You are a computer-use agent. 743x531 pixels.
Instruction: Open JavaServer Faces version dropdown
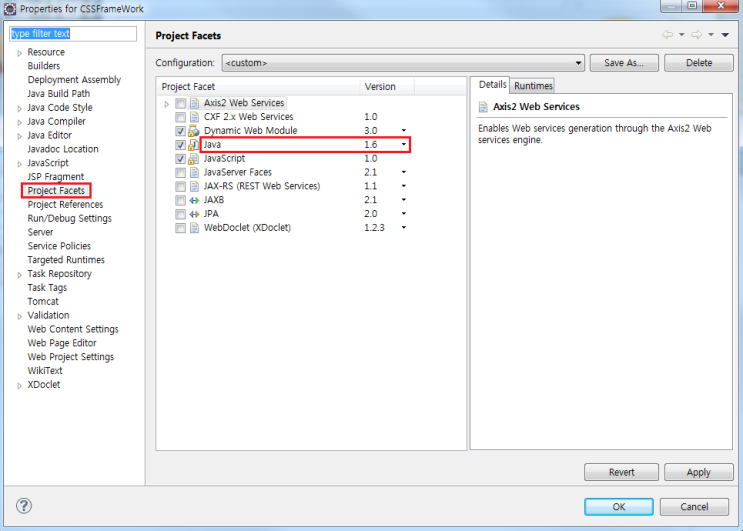(x=404, y=172)
